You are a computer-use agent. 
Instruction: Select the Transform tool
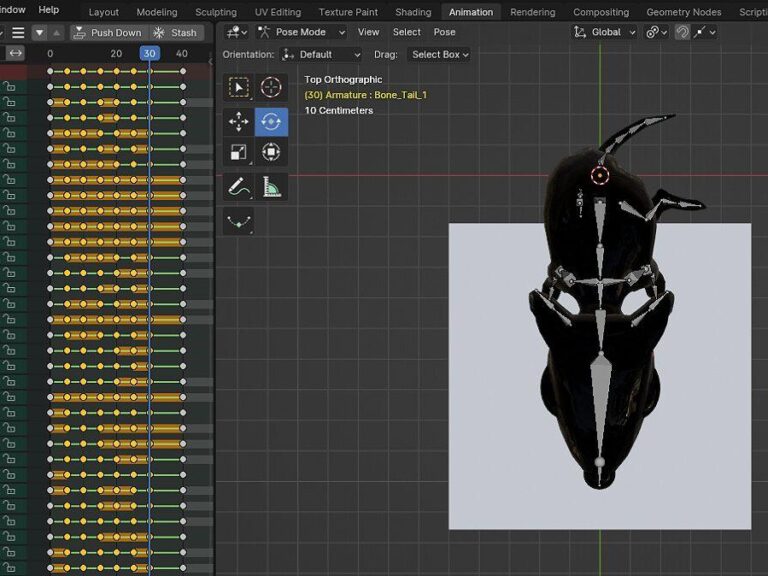[x=271, y=153]
